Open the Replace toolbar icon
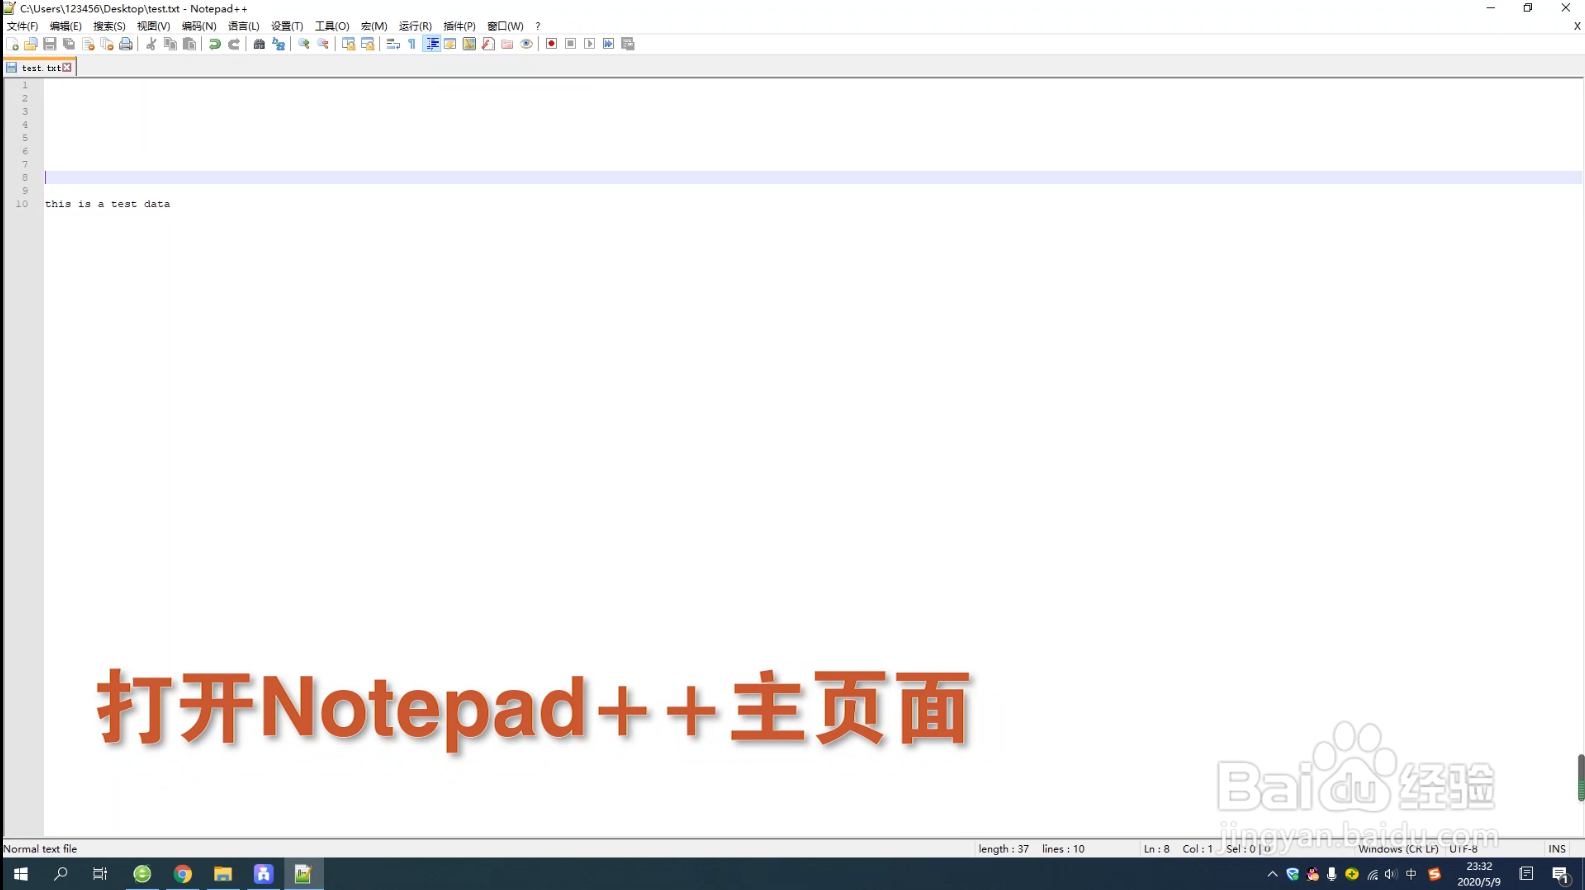Screen dimensions: 1585x890 [x=278, y=44]
